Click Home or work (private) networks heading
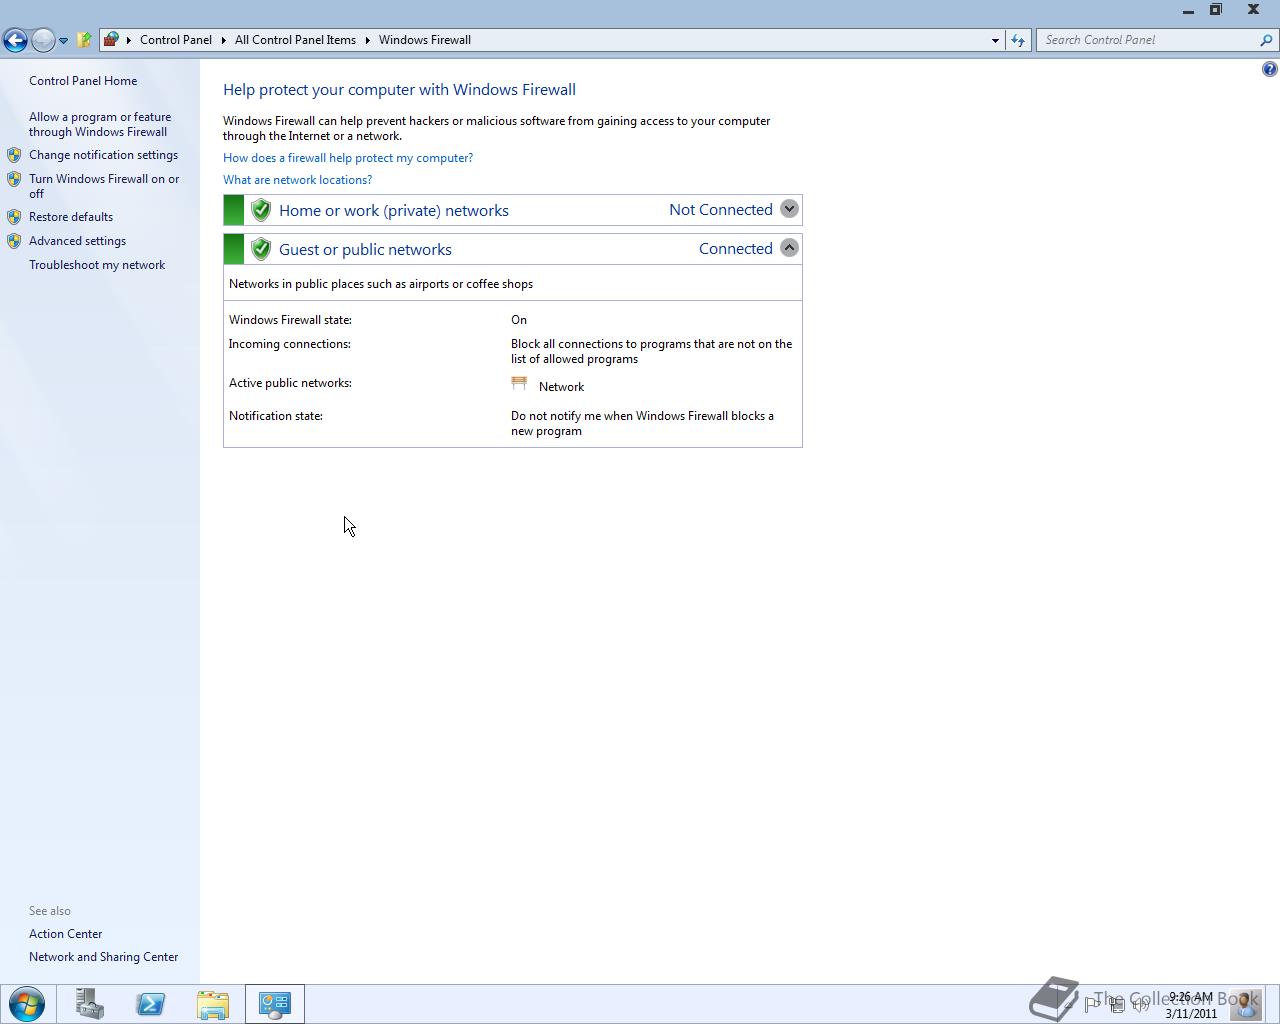Screen dimensions: 1280x1024 [394, 210]
